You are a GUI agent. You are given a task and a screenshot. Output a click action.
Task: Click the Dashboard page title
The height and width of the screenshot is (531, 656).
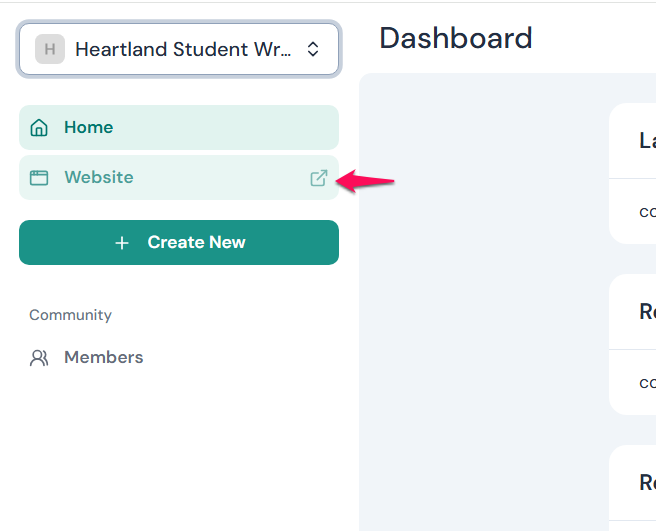click(456, 38)
